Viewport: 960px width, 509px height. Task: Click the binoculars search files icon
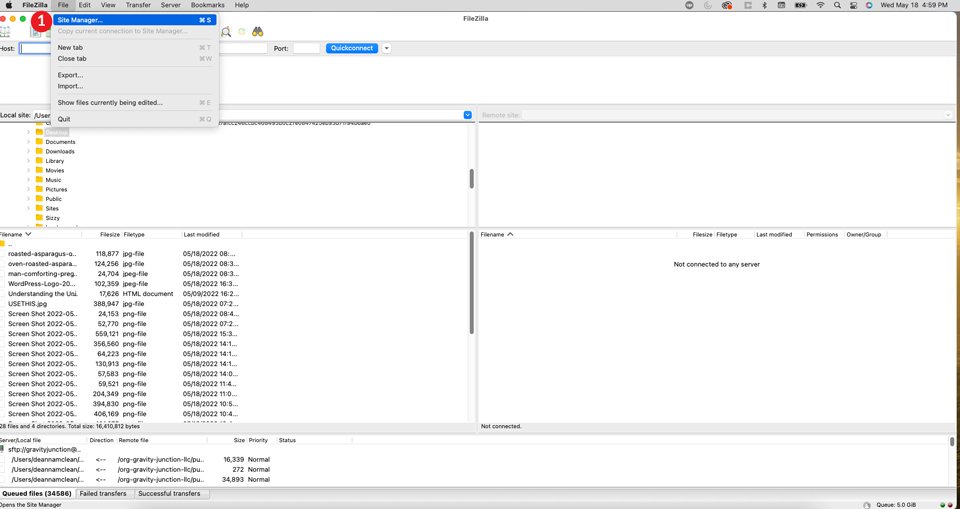(257, 32)
